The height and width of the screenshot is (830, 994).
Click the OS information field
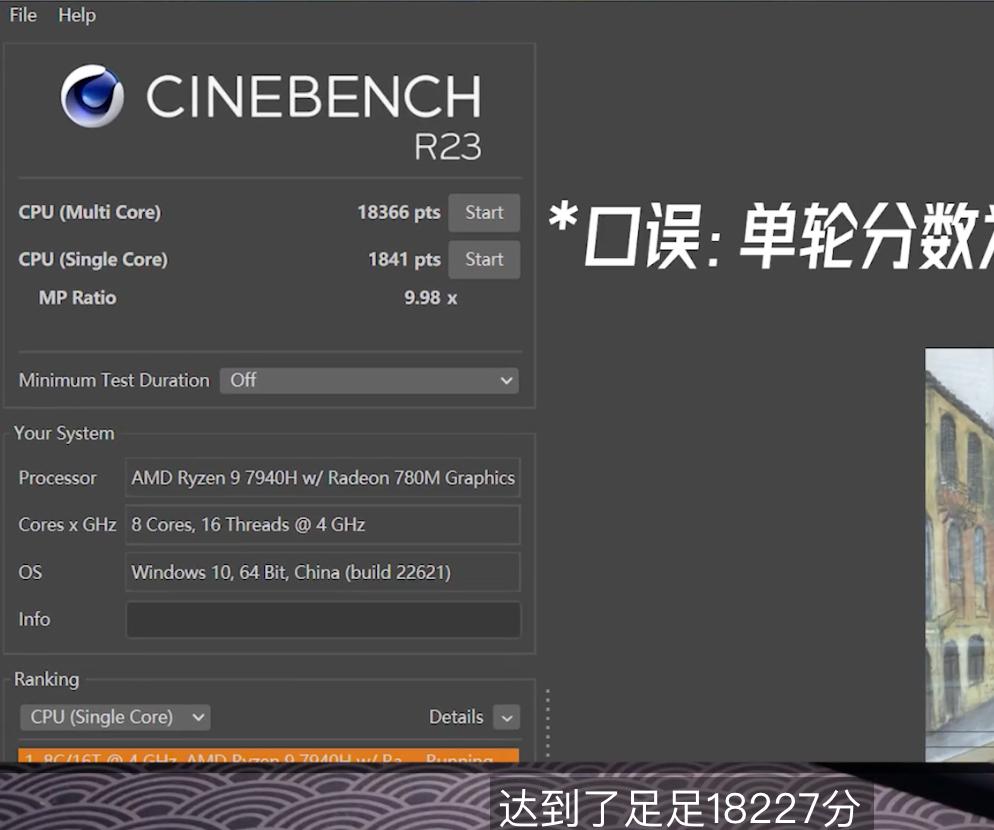[x=322, y=572]
